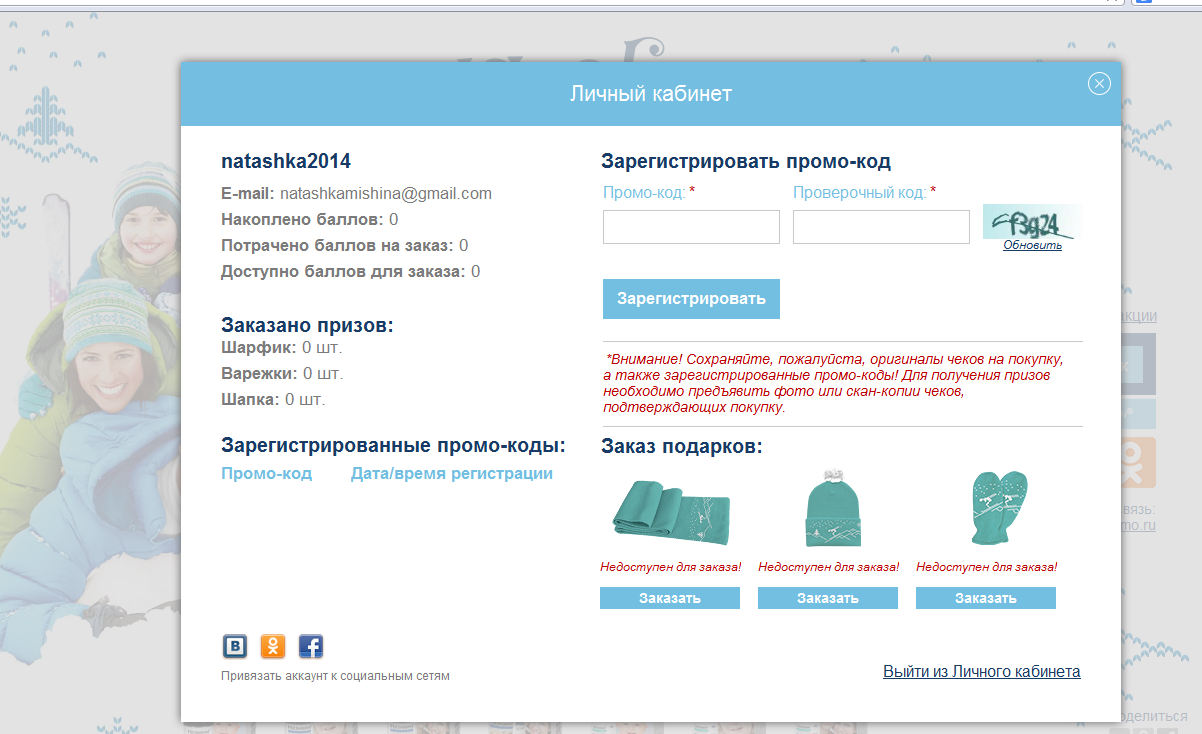Viewport: 1202px width, 734px height.
Task: Click Выйти из Личного кабинета link
Action: tap(981, 672)
